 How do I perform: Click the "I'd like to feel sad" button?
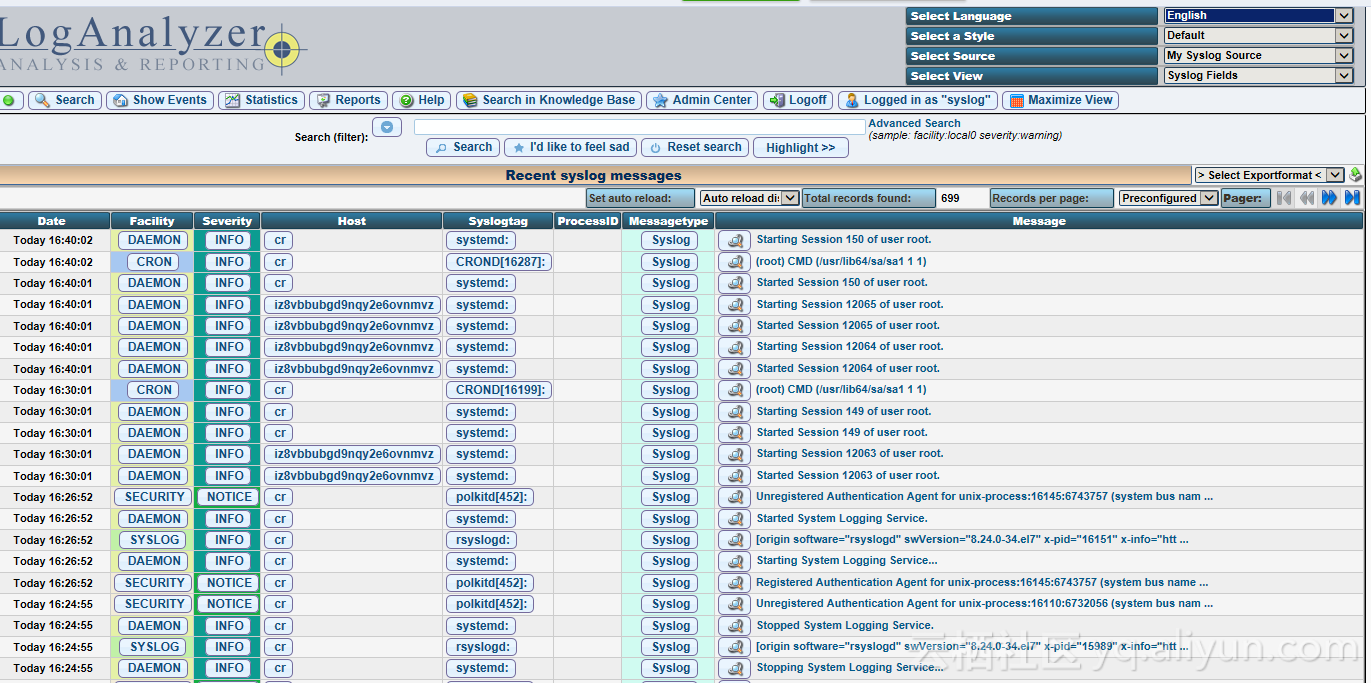click(x=570, y=147)
